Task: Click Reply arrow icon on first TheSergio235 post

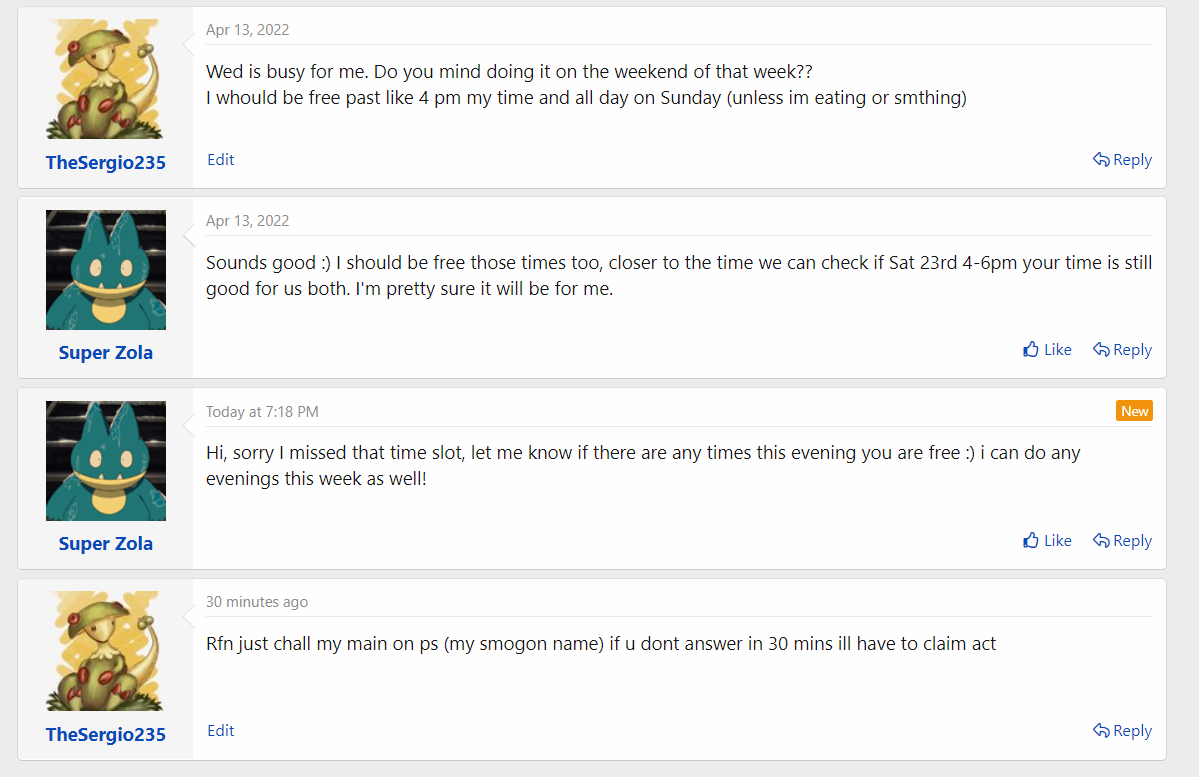Action: click(1101, 160)
